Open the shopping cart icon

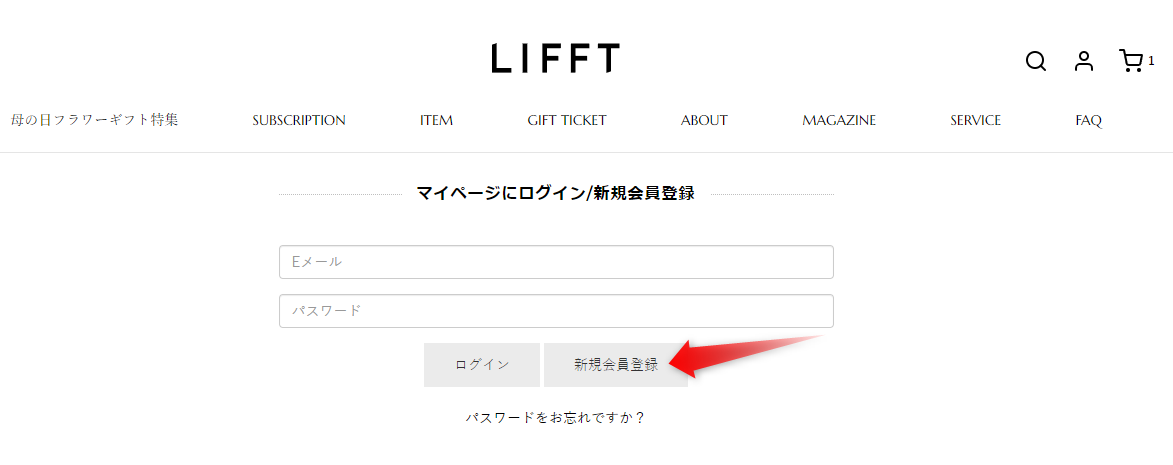(1131, 62)
